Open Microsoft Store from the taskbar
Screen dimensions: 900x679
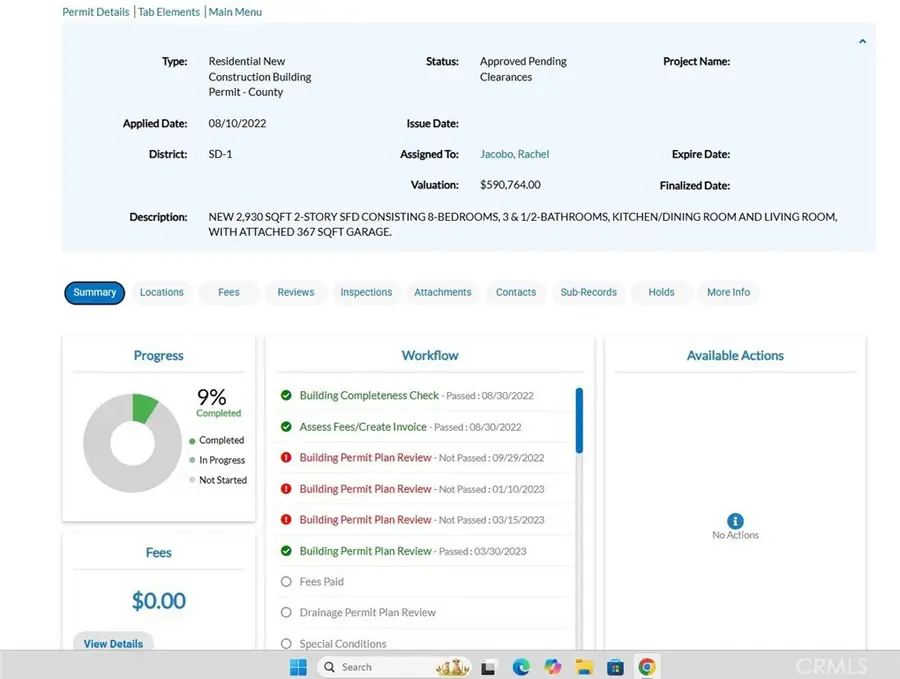pyautogui.click(x=615, y=667)
